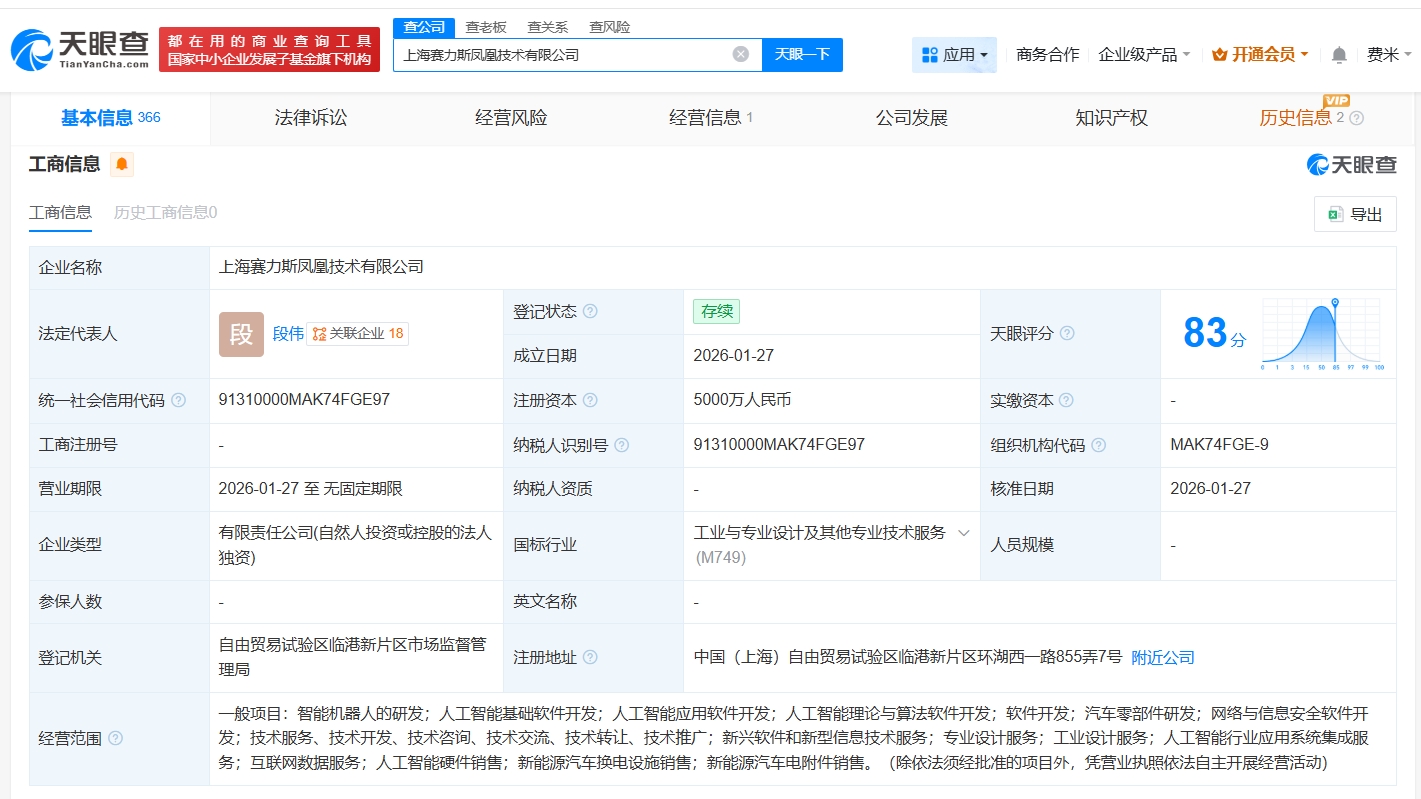Screen dimensions: 1421x799
Task: Click the company name search input field
Action: click(x=560, y=55)
